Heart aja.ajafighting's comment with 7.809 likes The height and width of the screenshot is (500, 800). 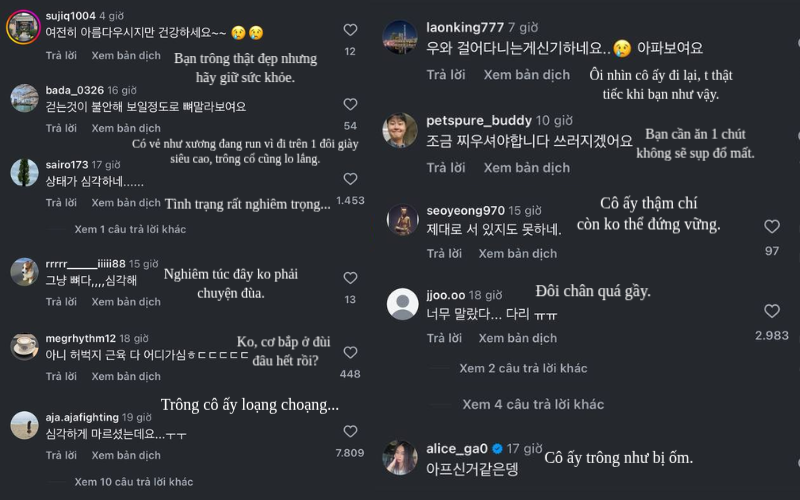click(350, 432)
